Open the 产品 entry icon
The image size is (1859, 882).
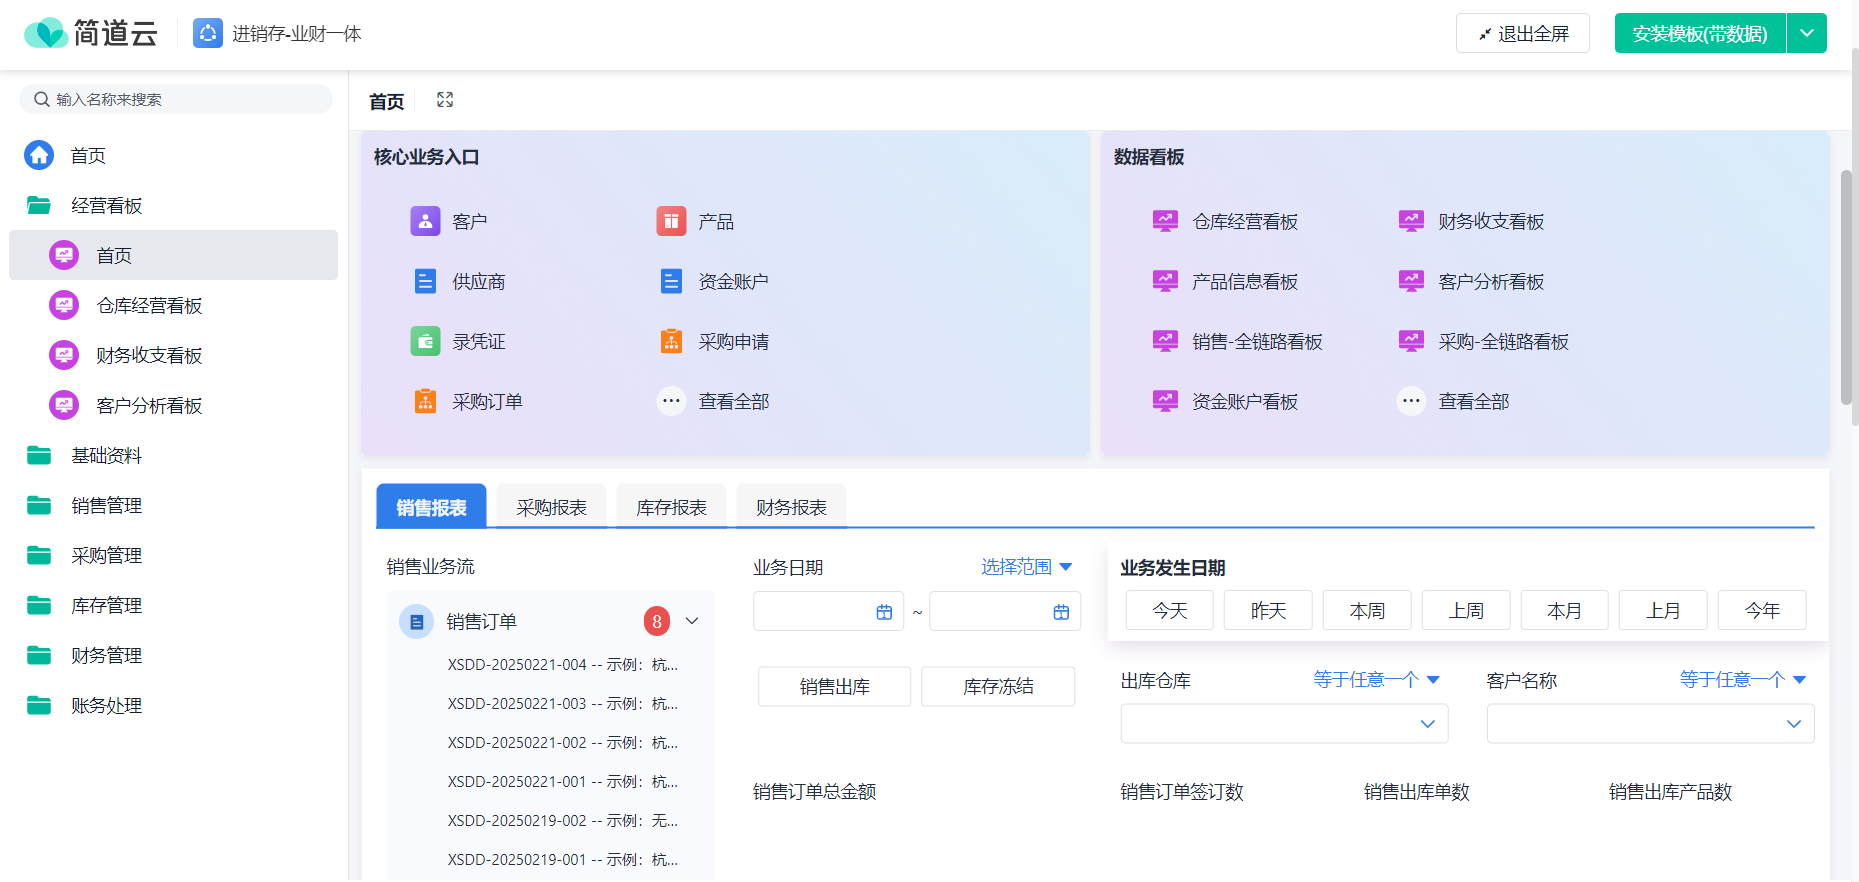(671, 221)
